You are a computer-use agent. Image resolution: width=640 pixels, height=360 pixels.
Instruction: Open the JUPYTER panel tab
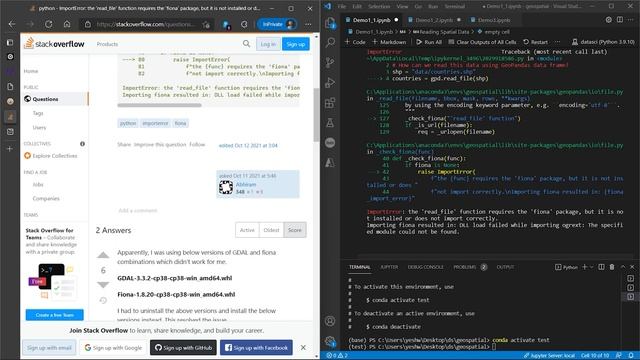(x=389, y=267)
